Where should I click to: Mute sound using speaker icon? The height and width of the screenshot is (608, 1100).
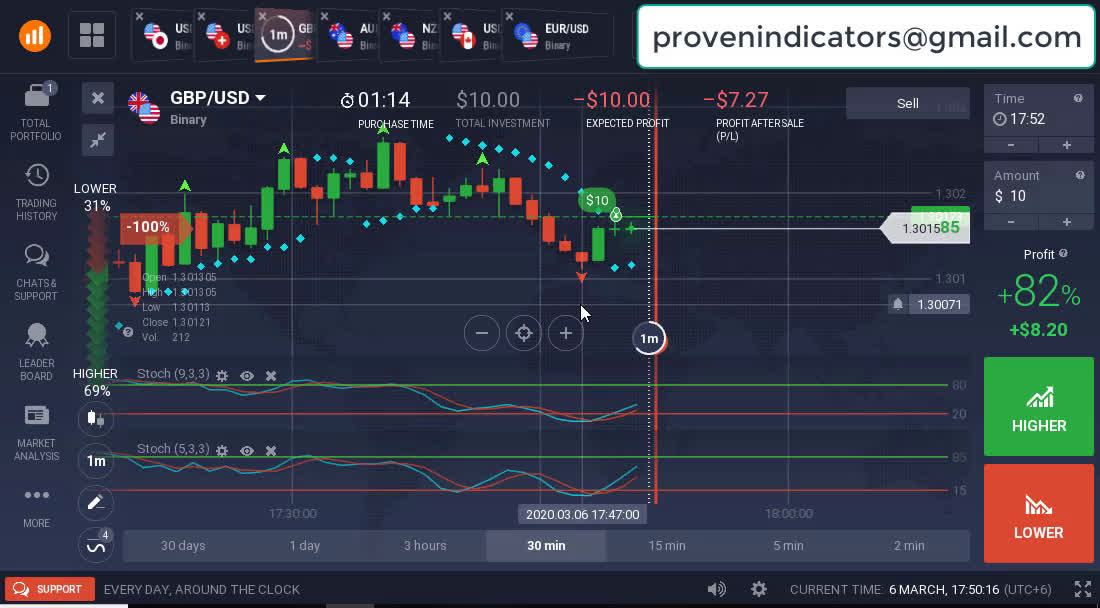(716, 589)
